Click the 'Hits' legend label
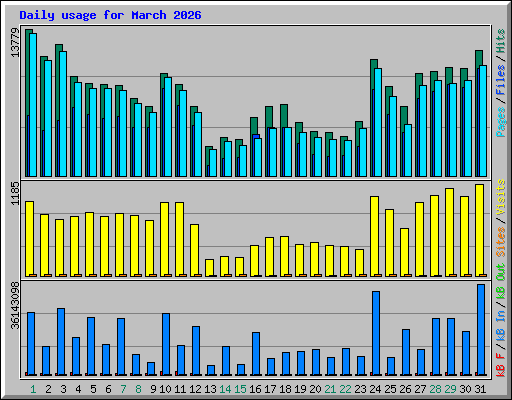This screenshot has height=400, width=512. tap(501, 41)
